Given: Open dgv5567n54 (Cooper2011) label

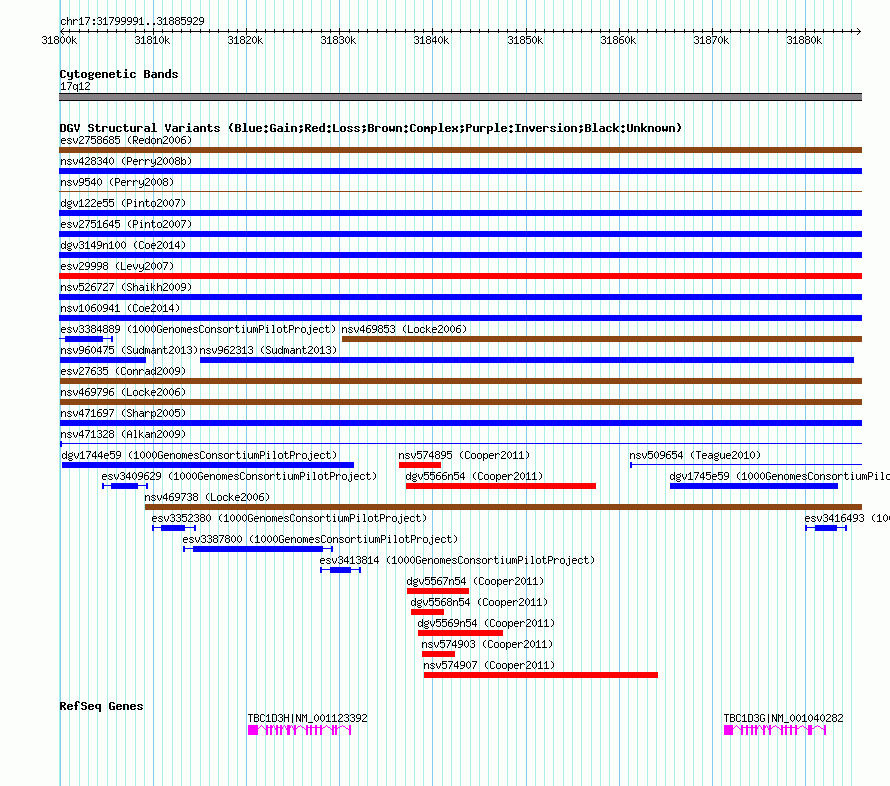Looking at the screenshot, I should 476,581.
